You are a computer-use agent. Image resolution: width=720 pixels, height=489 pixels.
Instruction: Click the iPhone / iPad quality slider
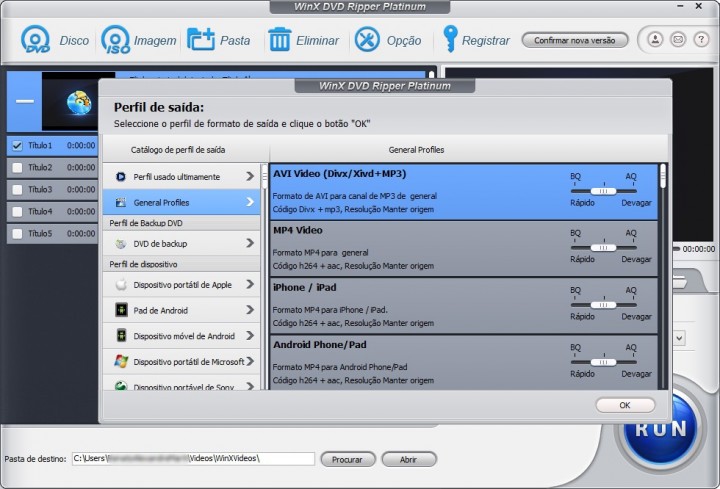click(603, 305)
